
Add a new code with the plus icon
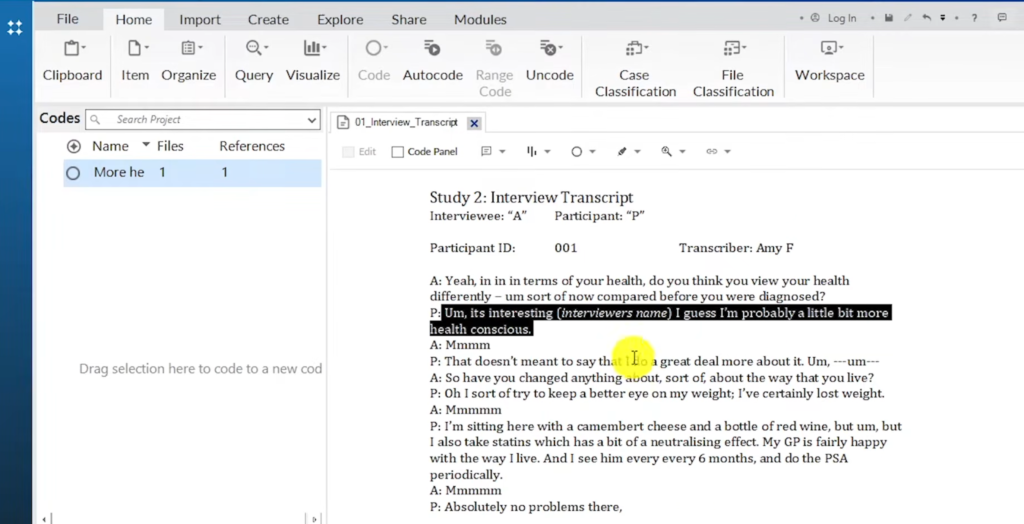coord(74,146)
